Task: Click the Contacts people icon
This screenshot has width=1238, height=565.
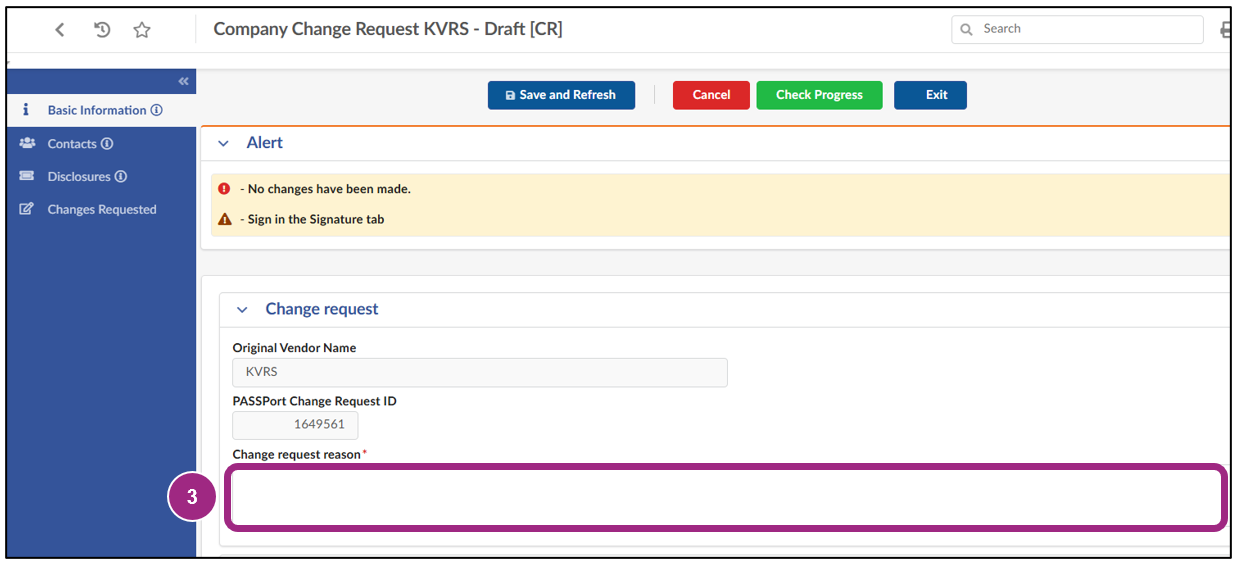Action: coord(27,143)
